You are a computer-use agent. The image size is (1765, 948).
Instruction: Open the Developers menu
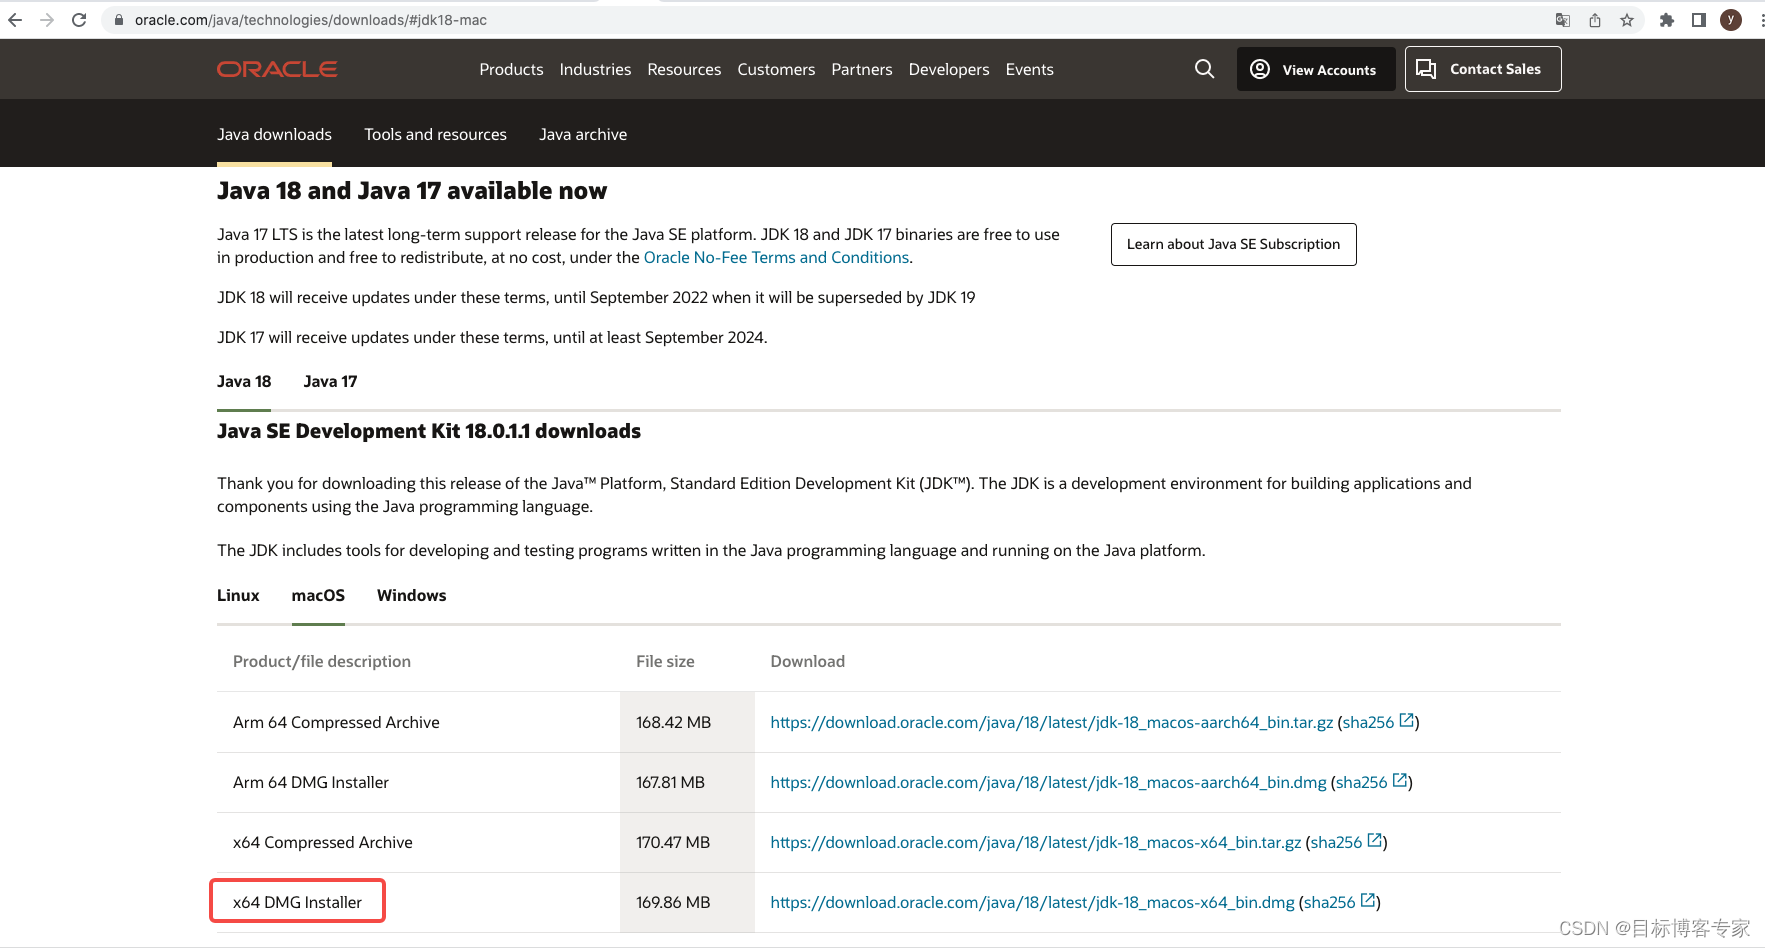click(x=949, y=69)
